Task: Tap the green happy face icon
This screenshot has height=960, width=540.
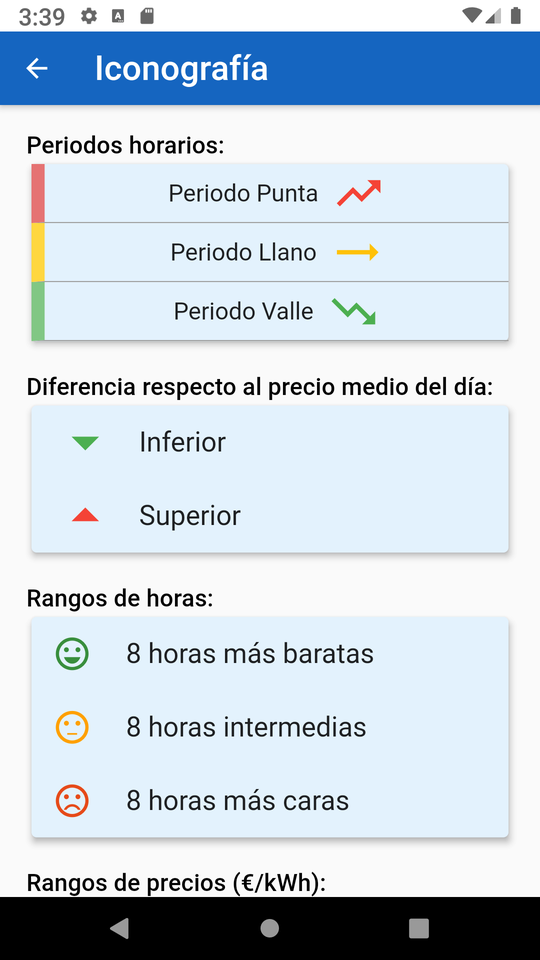Action: tap(72, 653)
